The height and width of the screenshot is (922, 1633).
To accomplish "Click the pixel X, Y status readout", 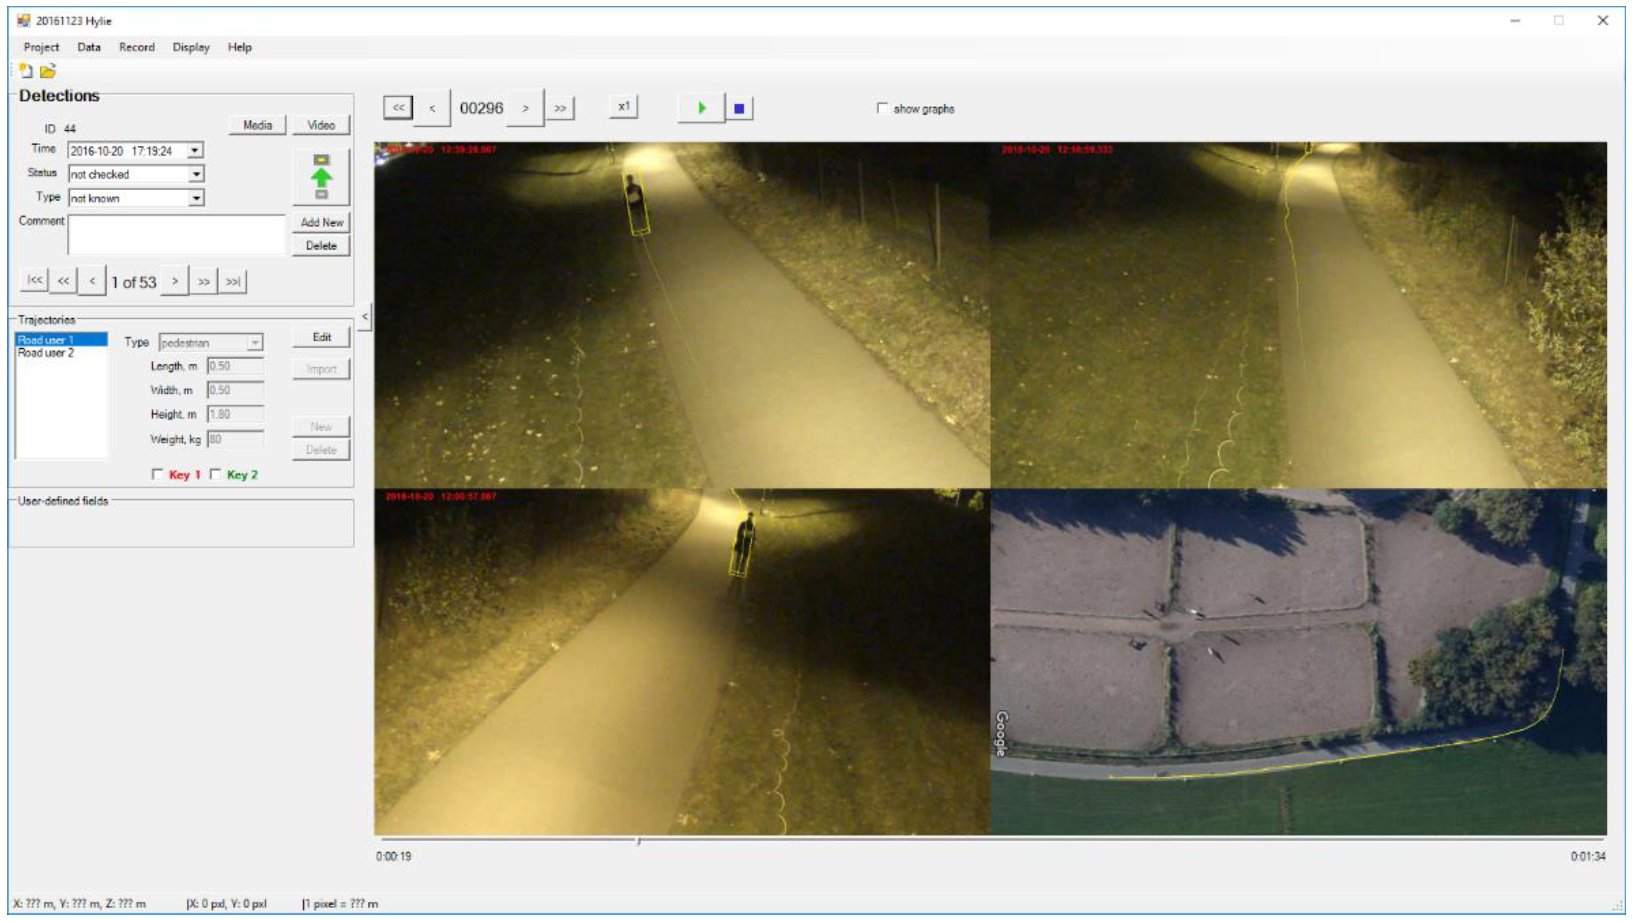I will click(227, 904).
